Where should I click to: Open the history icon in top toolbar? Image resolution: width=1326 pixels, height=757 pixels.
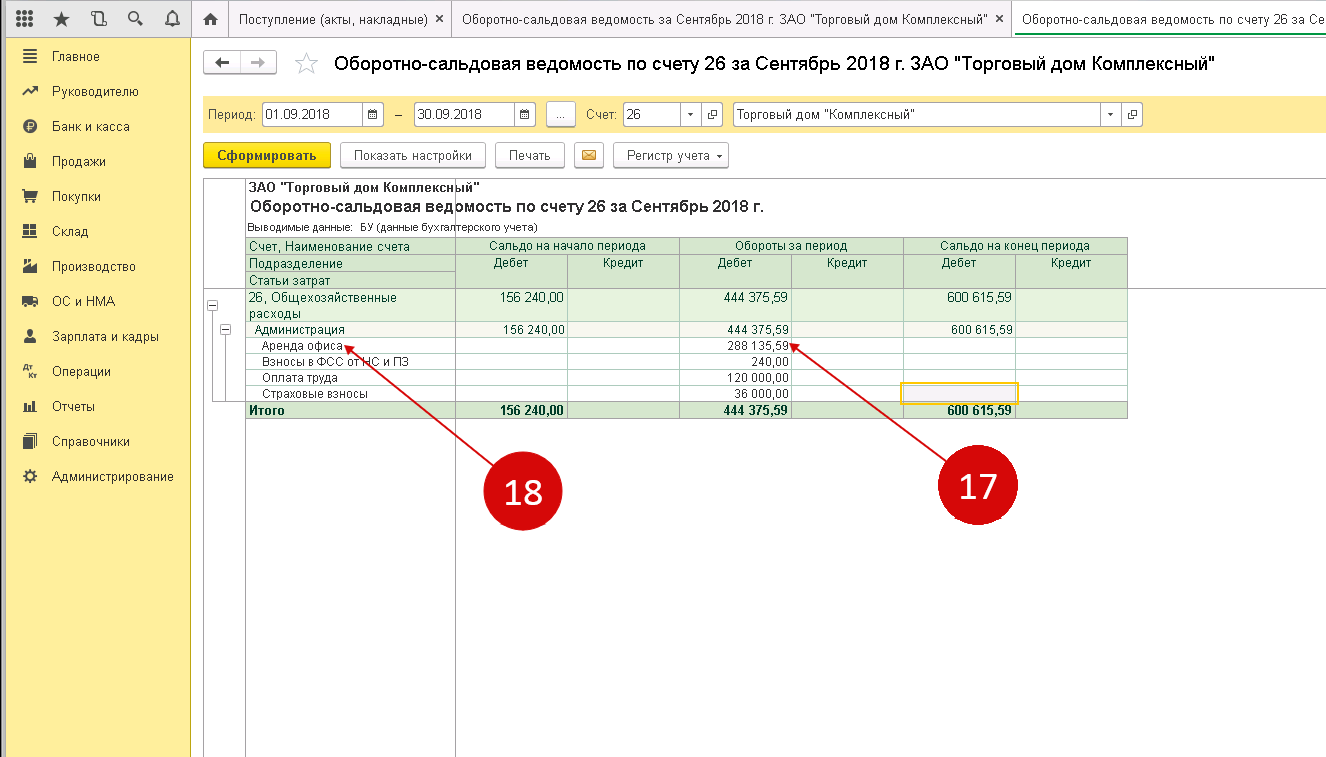point(97,19)
